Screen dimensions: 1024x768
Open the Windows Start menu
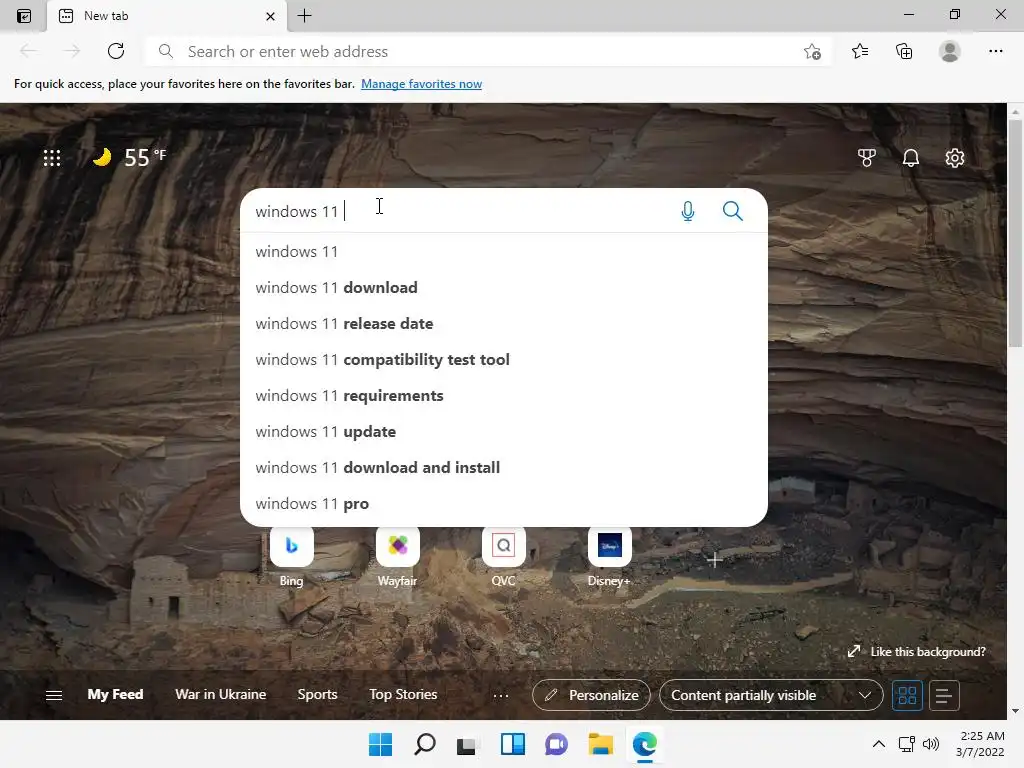380,744
